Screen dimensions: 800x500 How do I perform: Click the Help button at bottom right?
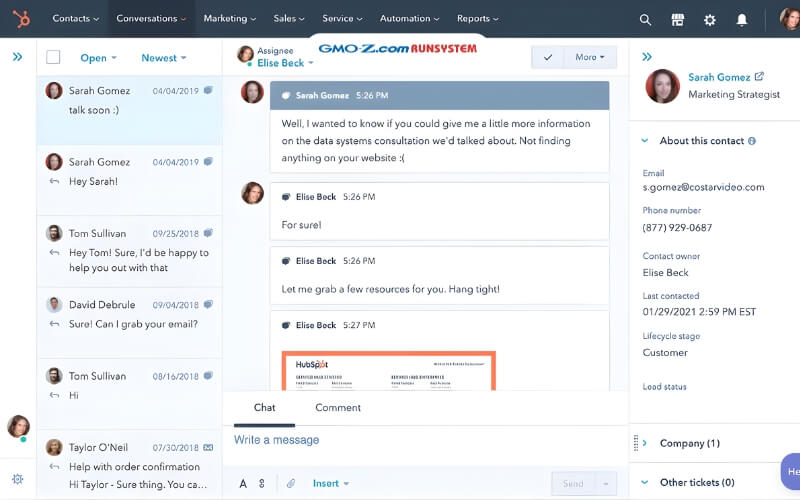point(791,471)
